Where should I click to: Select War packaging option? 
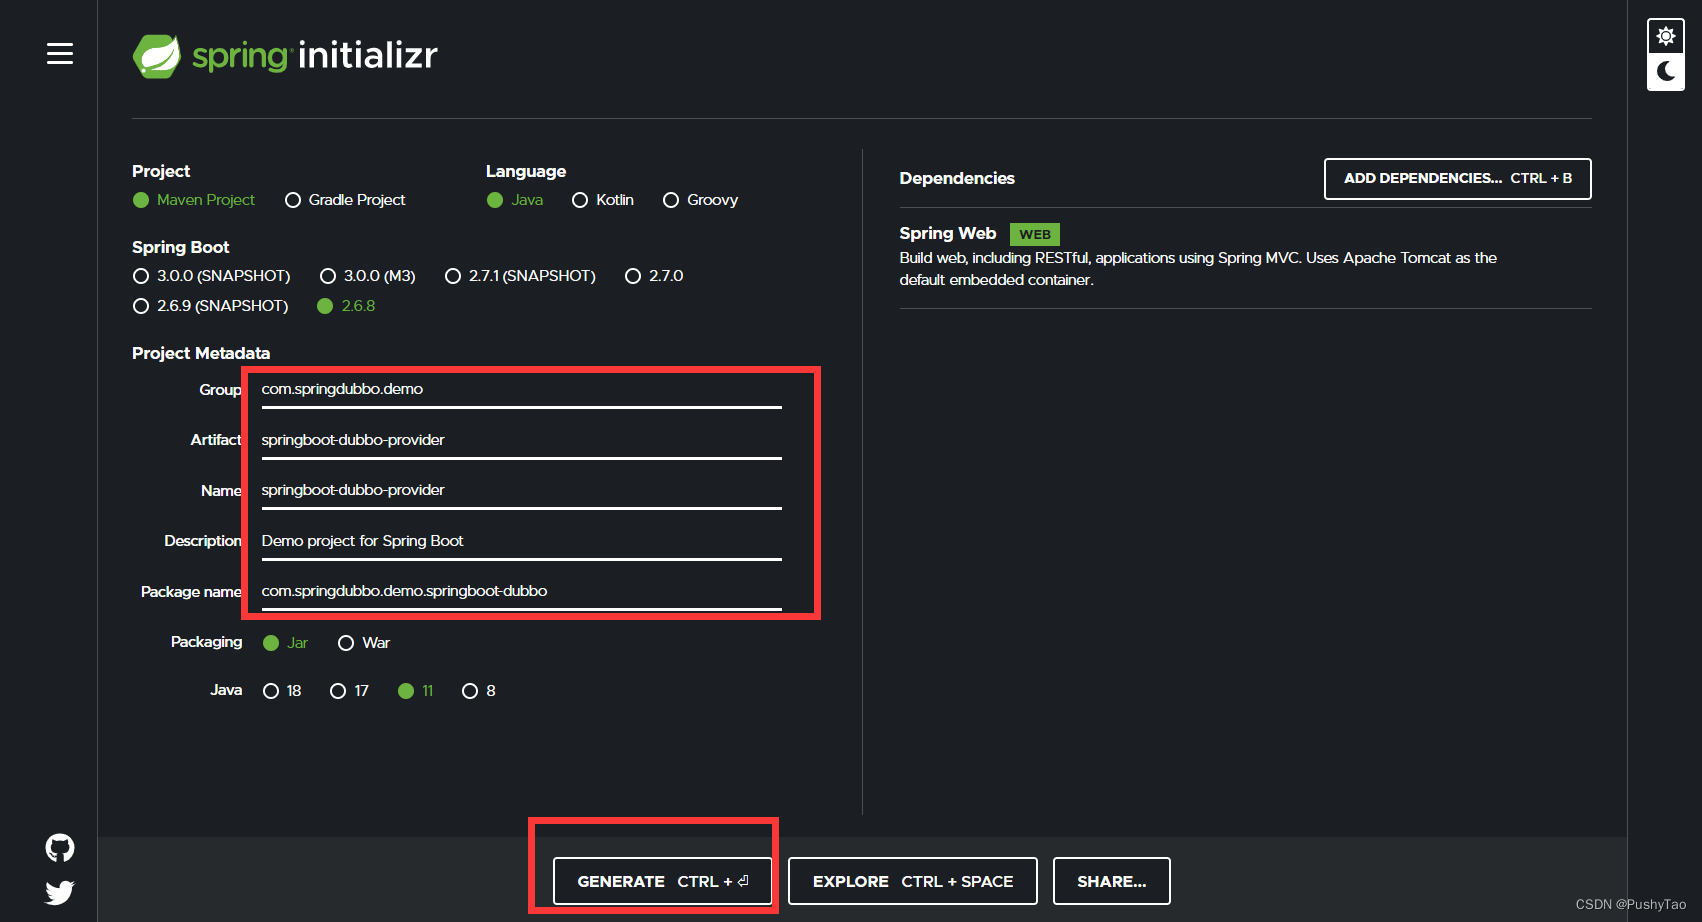point(346,643)
